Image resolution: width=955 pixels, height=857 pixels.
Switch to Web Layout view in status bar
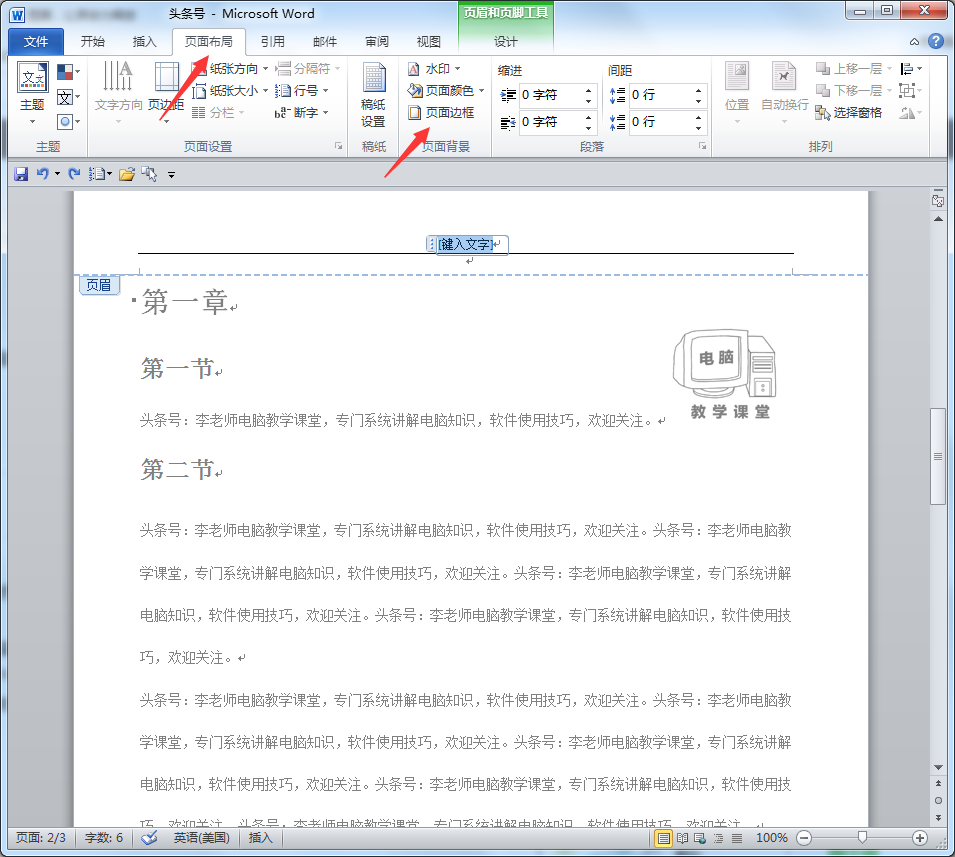(x=700, y=838)
